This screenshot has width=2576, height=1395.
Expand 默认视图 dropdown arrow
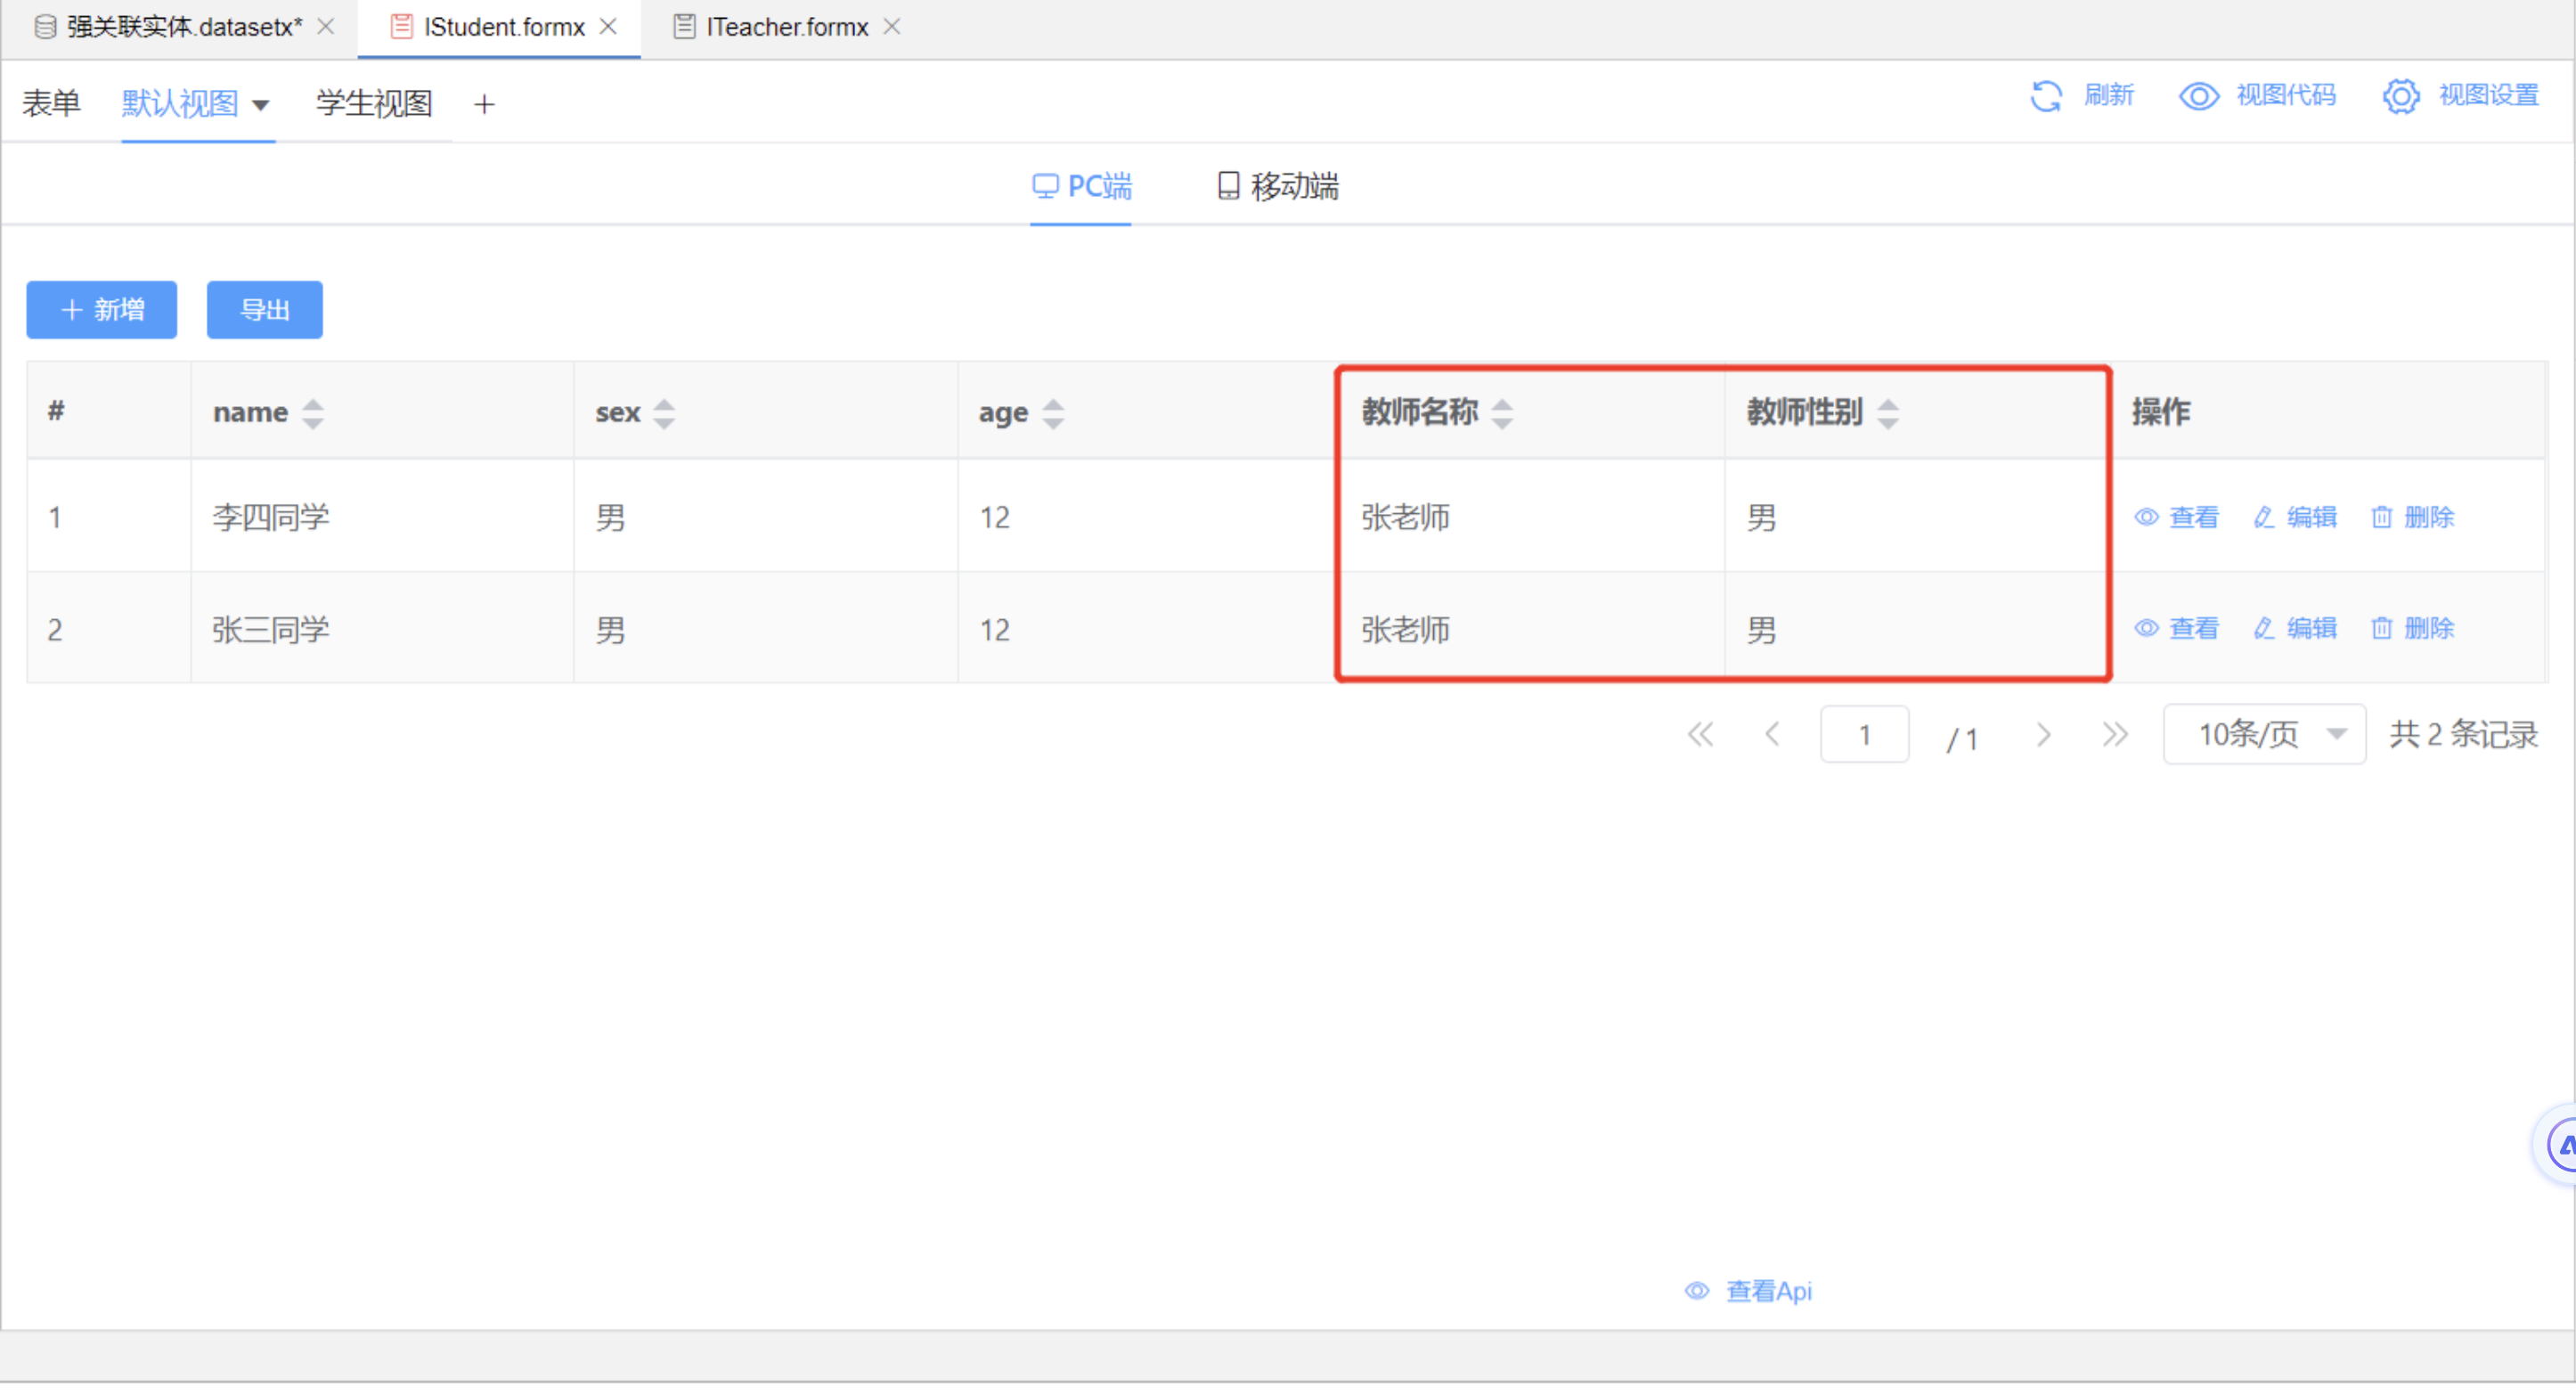(x=261, y=105)
